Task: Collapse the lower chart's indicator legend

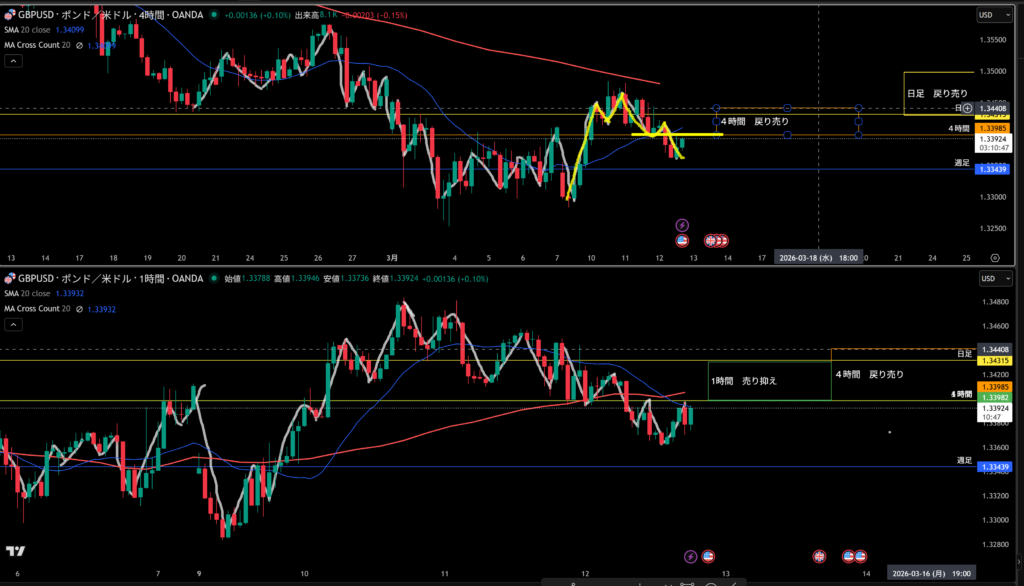Action: (13, 325)
